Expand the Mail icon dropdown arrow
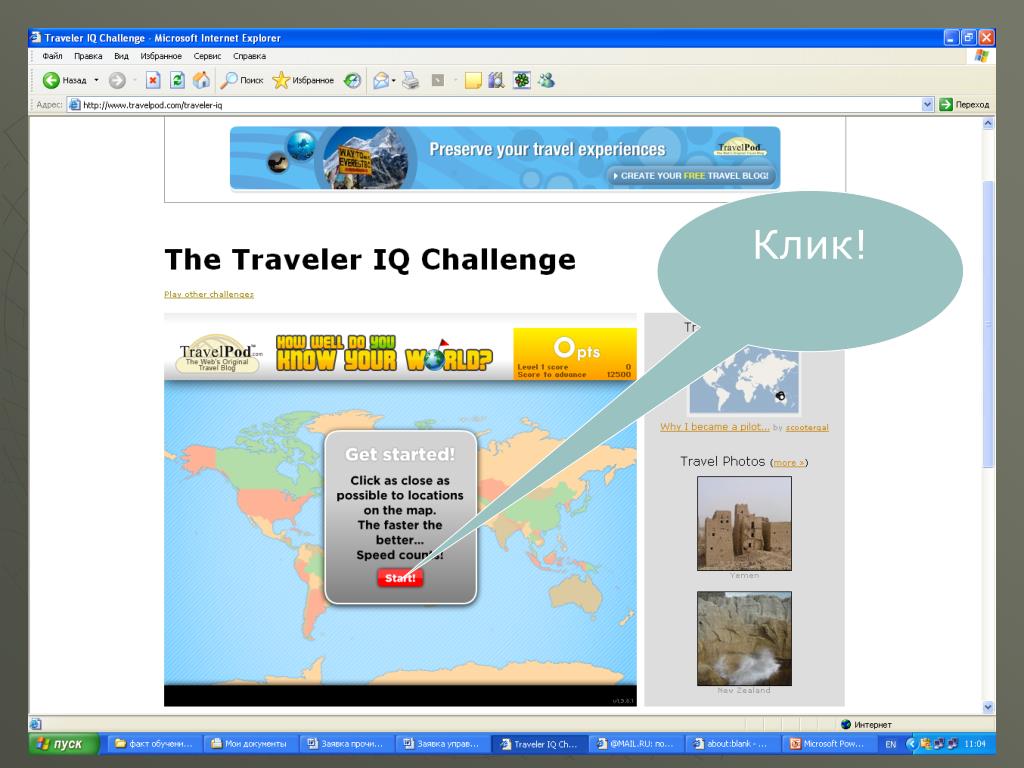Viewport: 1024px width, 768px height. [394, 80]
